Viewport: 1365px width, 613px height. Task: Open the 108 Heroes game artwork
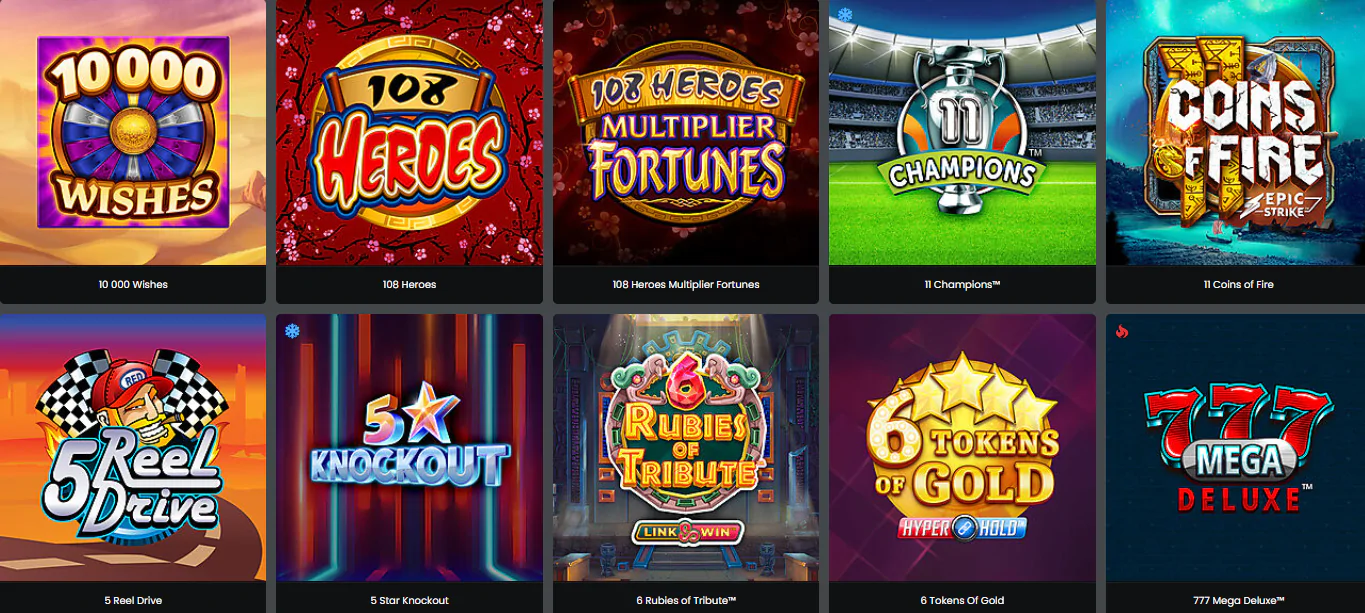pyautogui.click(x=409, y=132)
